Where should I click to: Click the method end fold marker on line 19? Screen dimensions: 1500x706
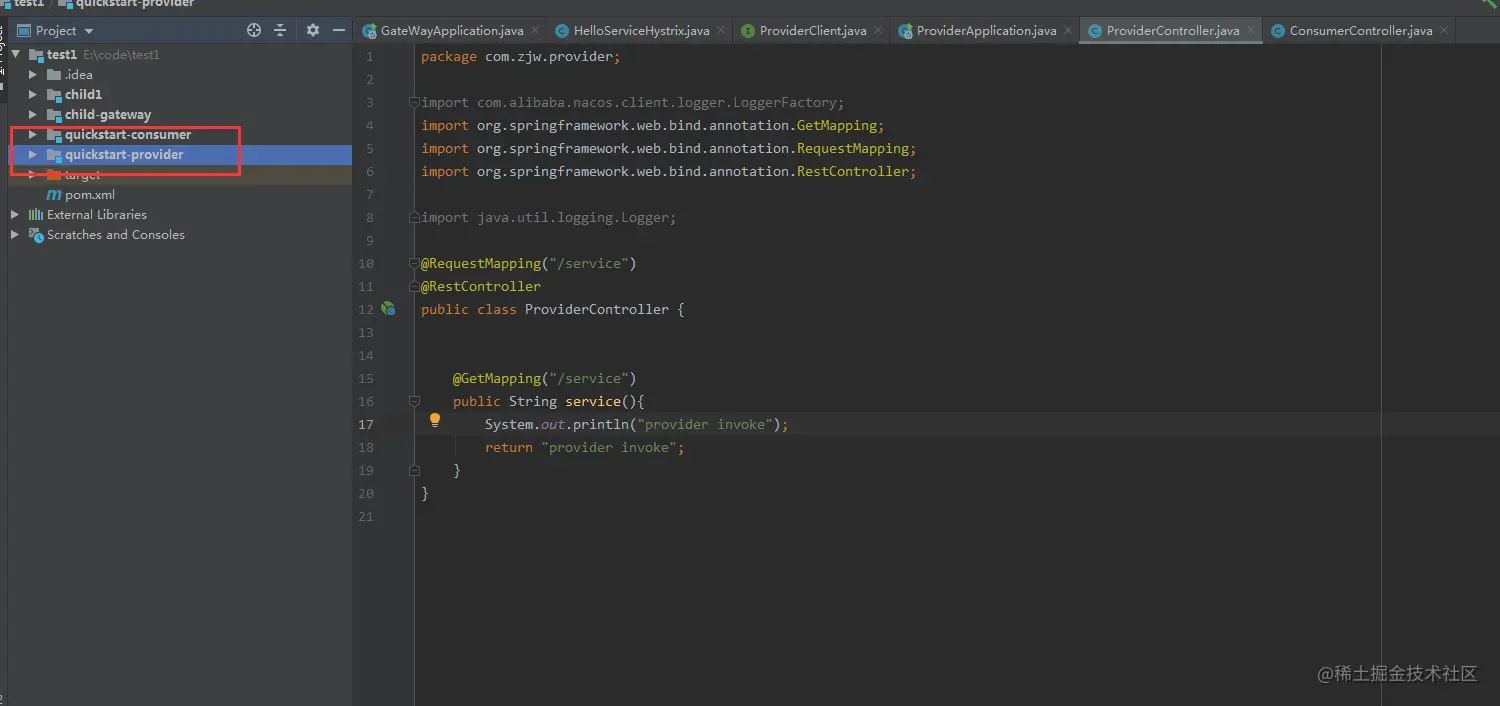coord(413,470)
